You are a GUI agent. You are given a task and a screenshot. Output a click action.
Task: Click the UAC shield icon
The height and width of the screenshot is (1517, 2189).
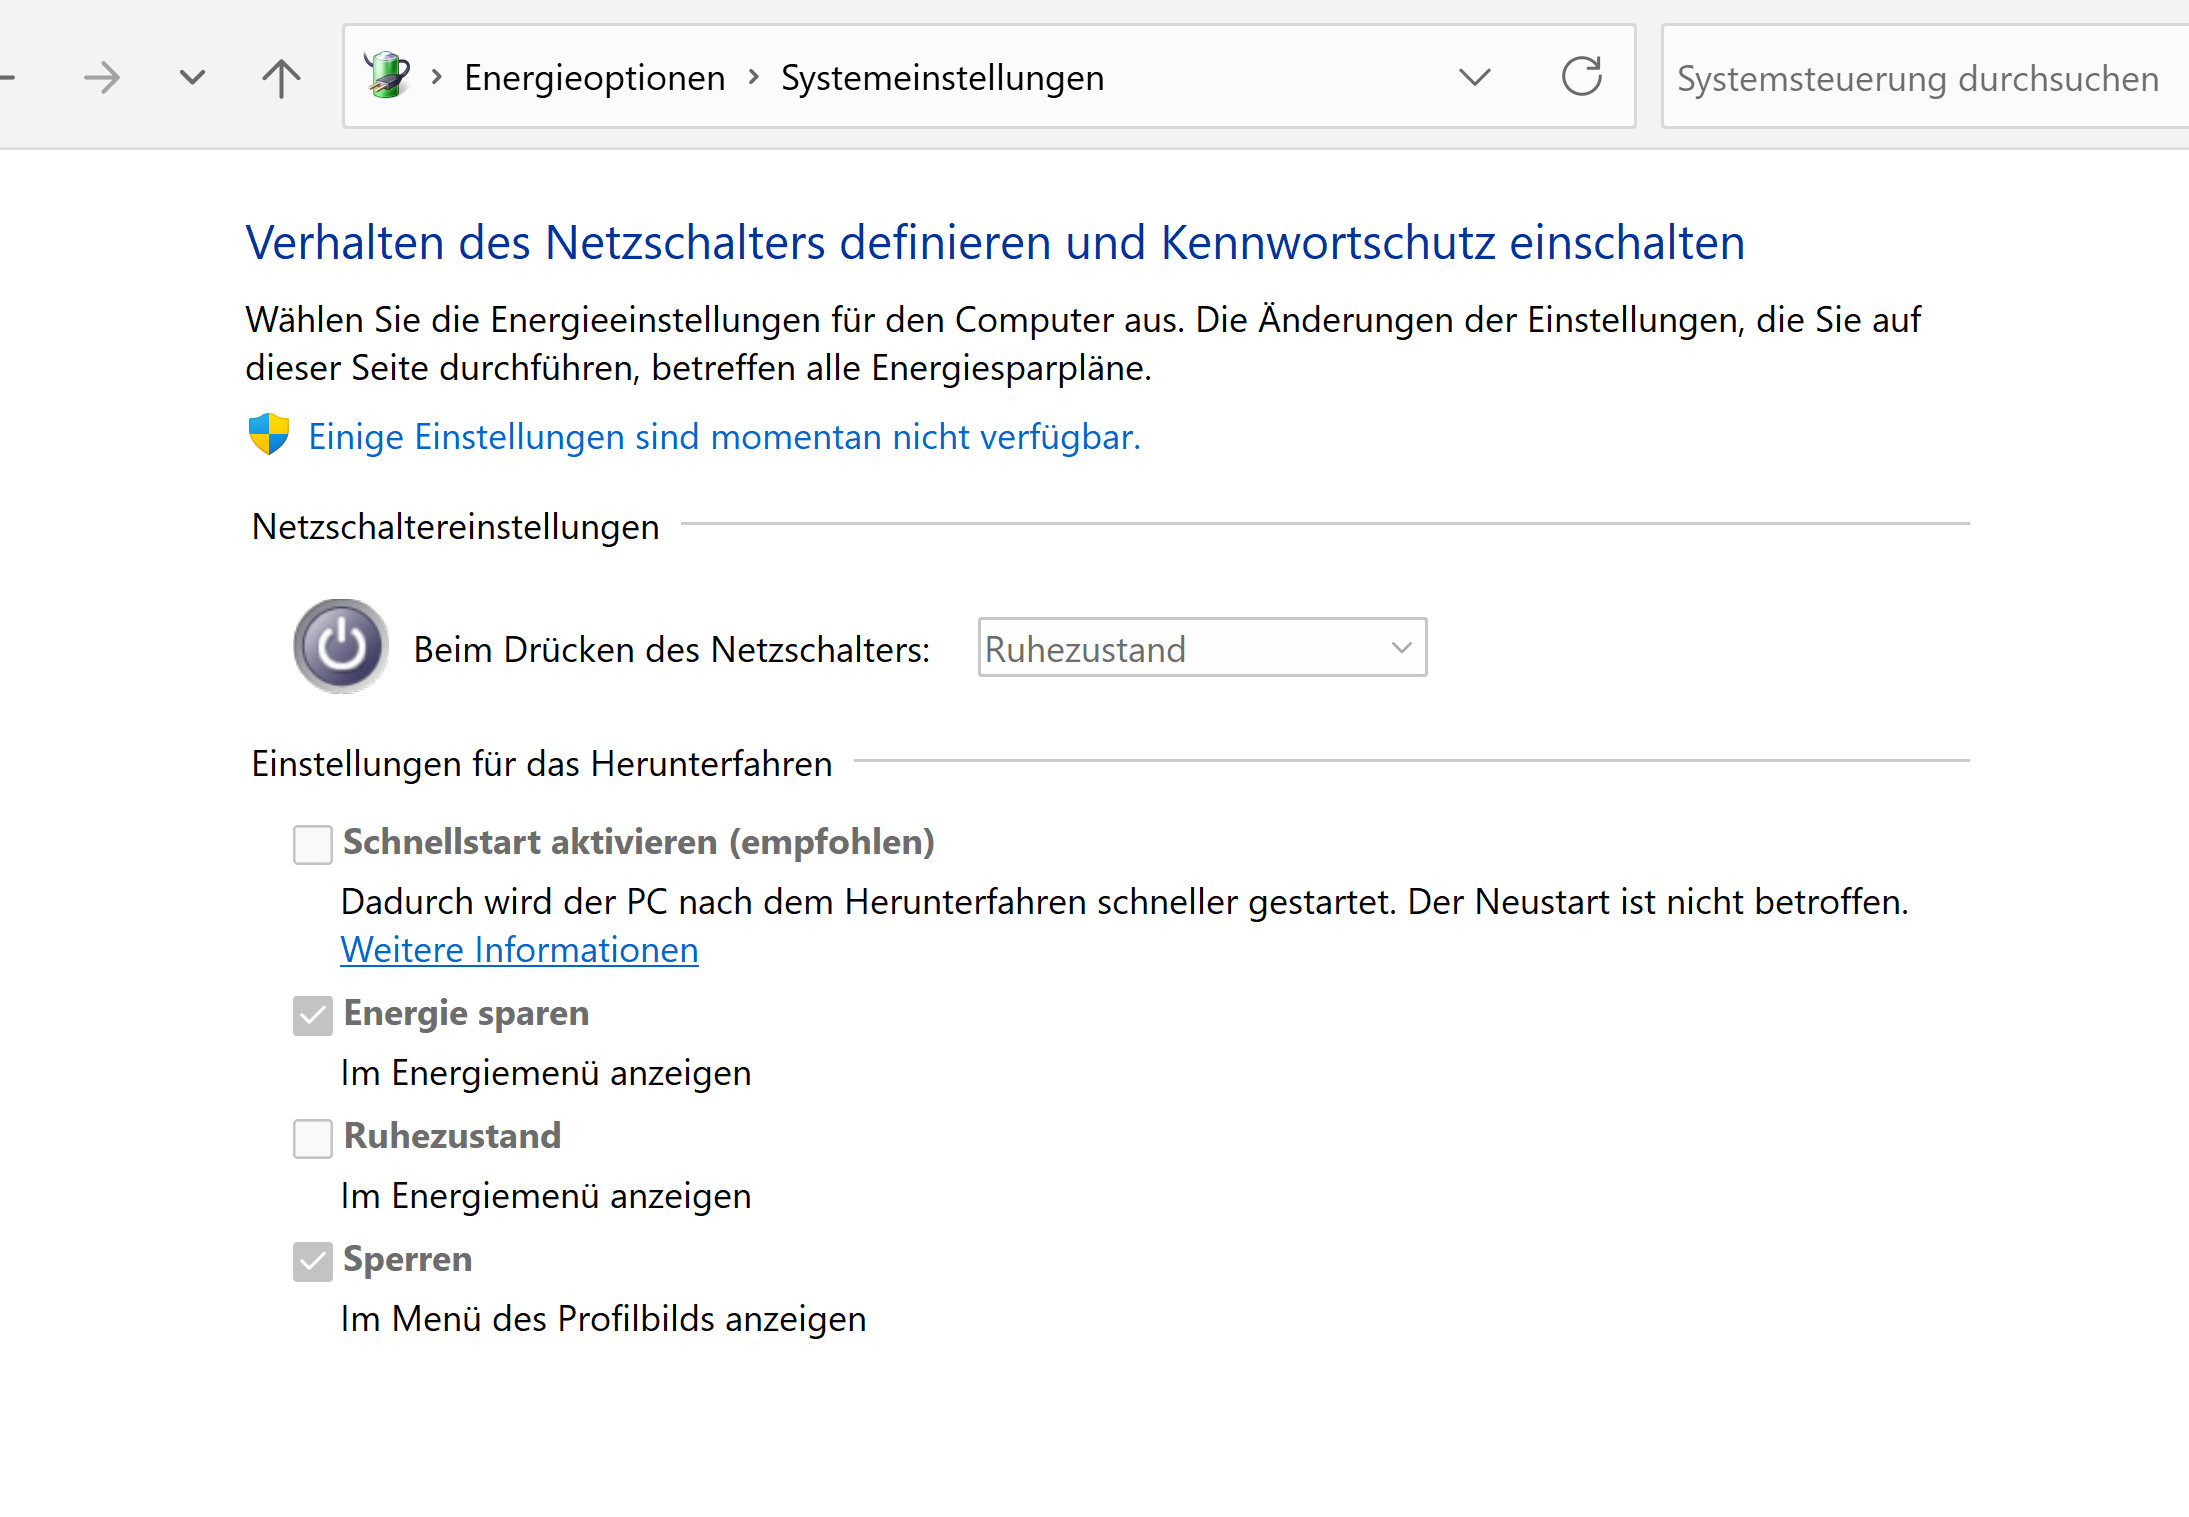[269, 435]
